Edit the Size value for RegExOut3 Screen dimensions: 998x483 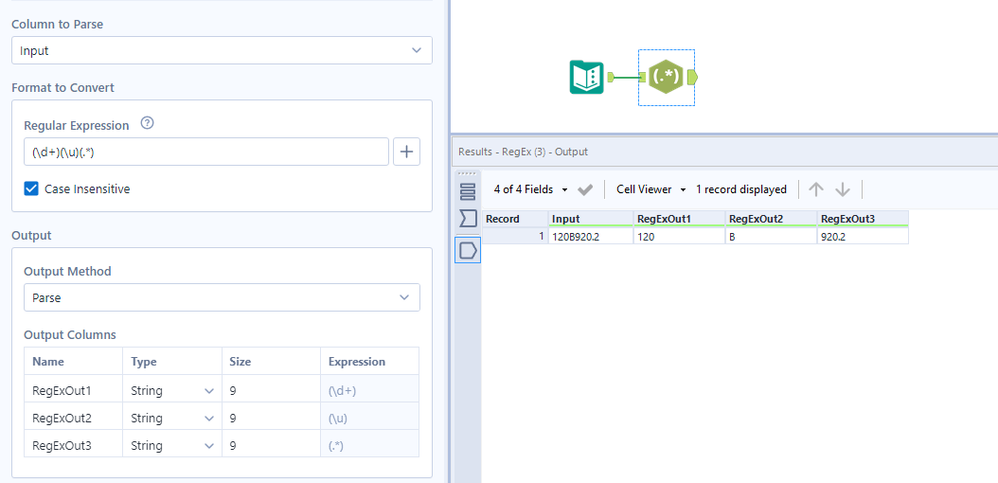pyautogui.click(x=271, y=445)
